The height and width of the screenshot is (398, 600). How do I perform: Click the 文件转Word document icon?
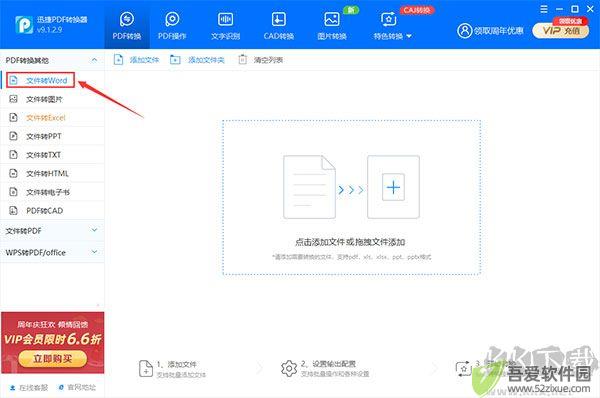click(13, 80)
